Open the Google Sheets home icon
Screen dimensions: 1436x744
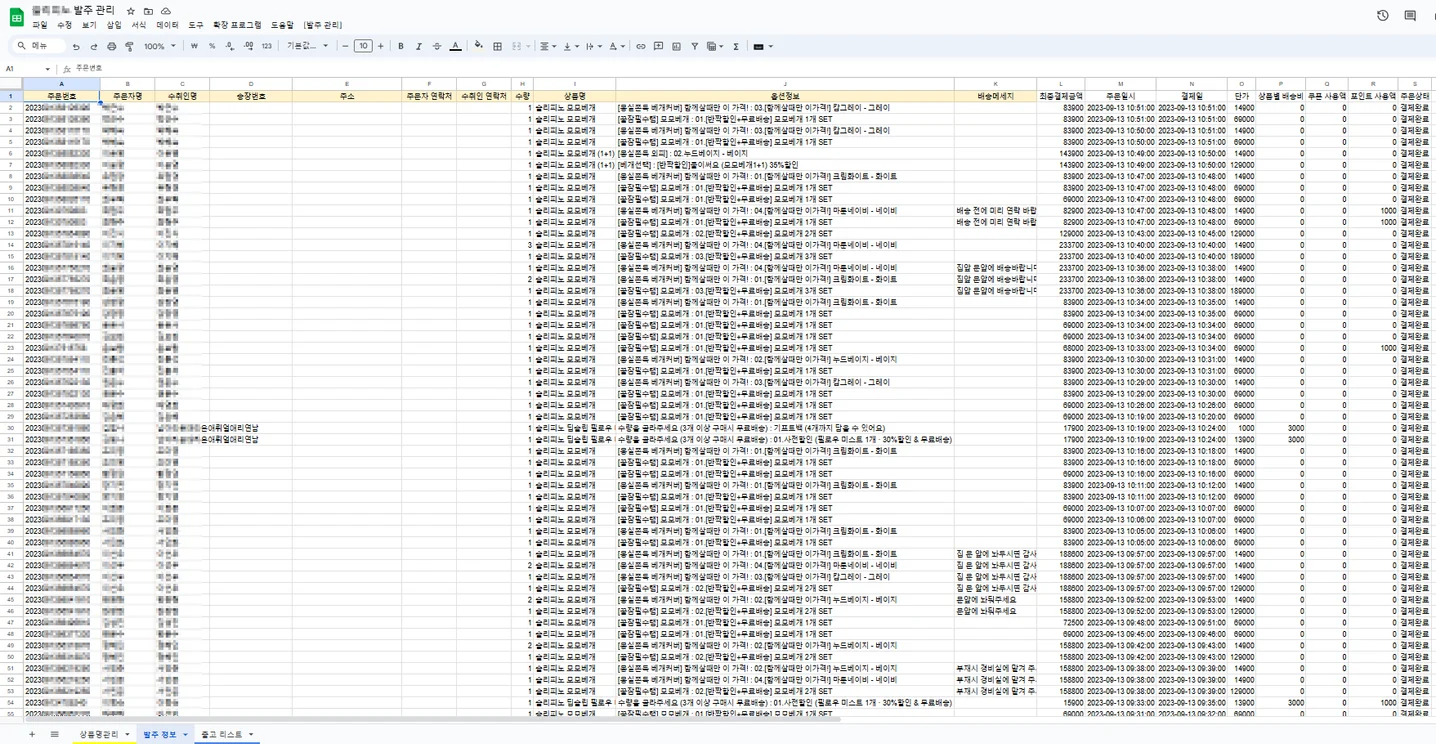pyautogui.click(x=17, y=17)
